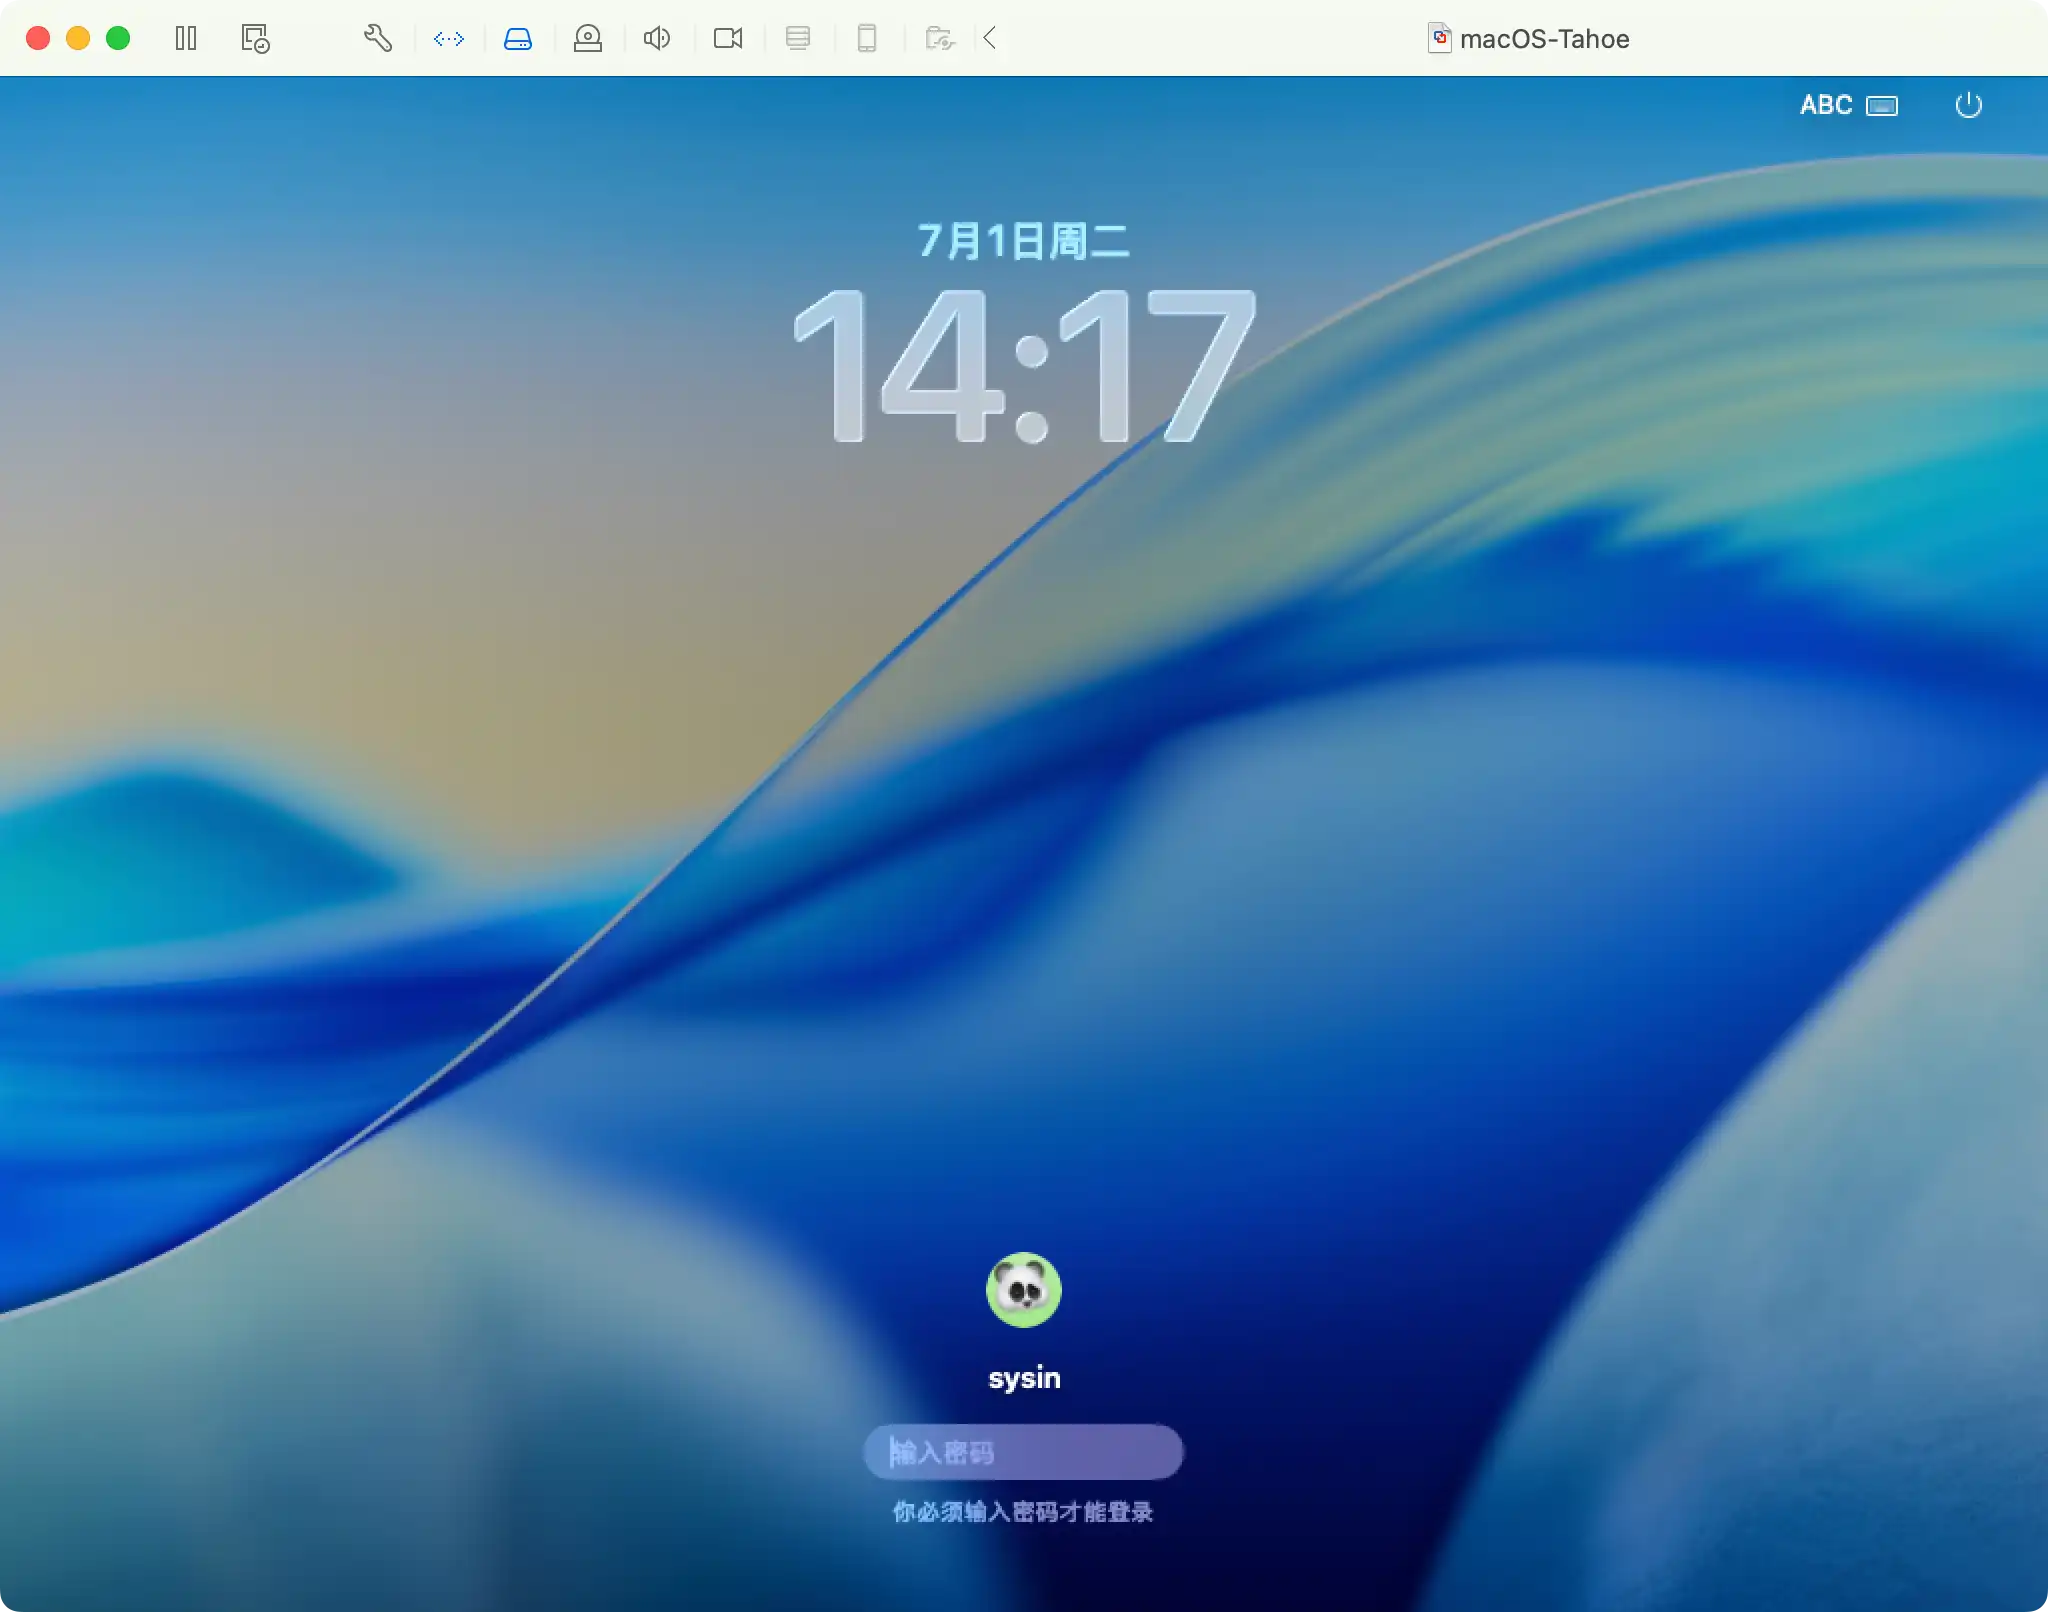Viewport: 2048px width, 1612px height.
Task: Click the applications shortcut toolbar icon
Action: 940,38
